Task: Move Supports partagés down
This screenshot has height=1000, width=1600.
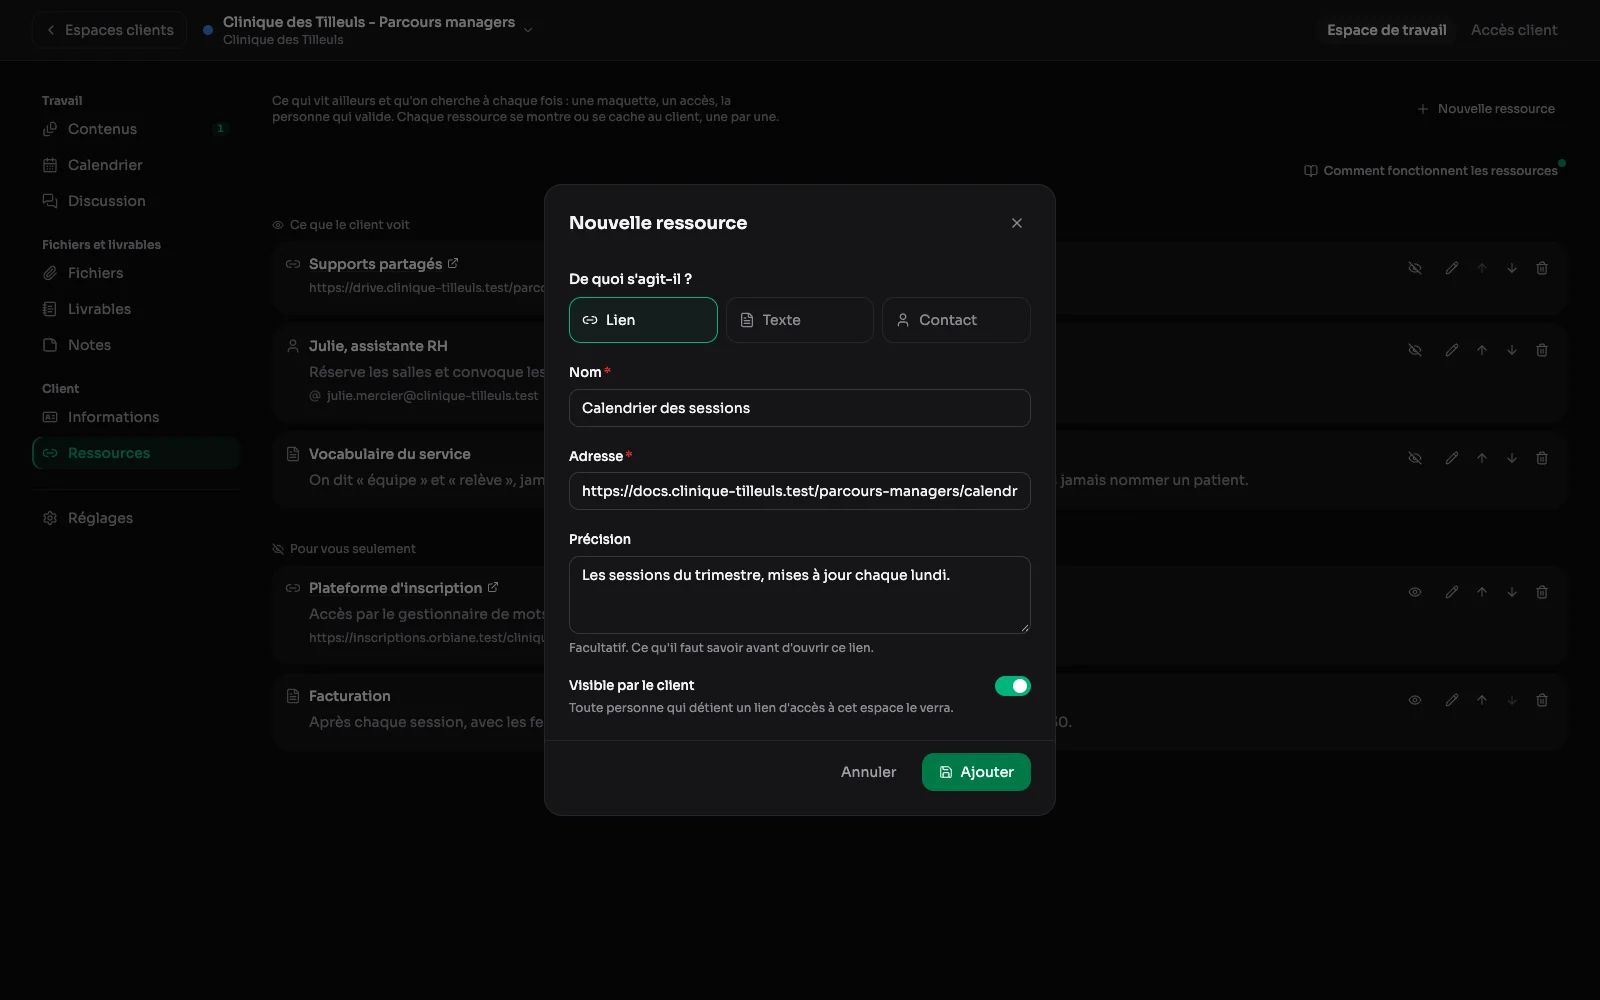Action: pyautogui.click(x=1512, y=268)
